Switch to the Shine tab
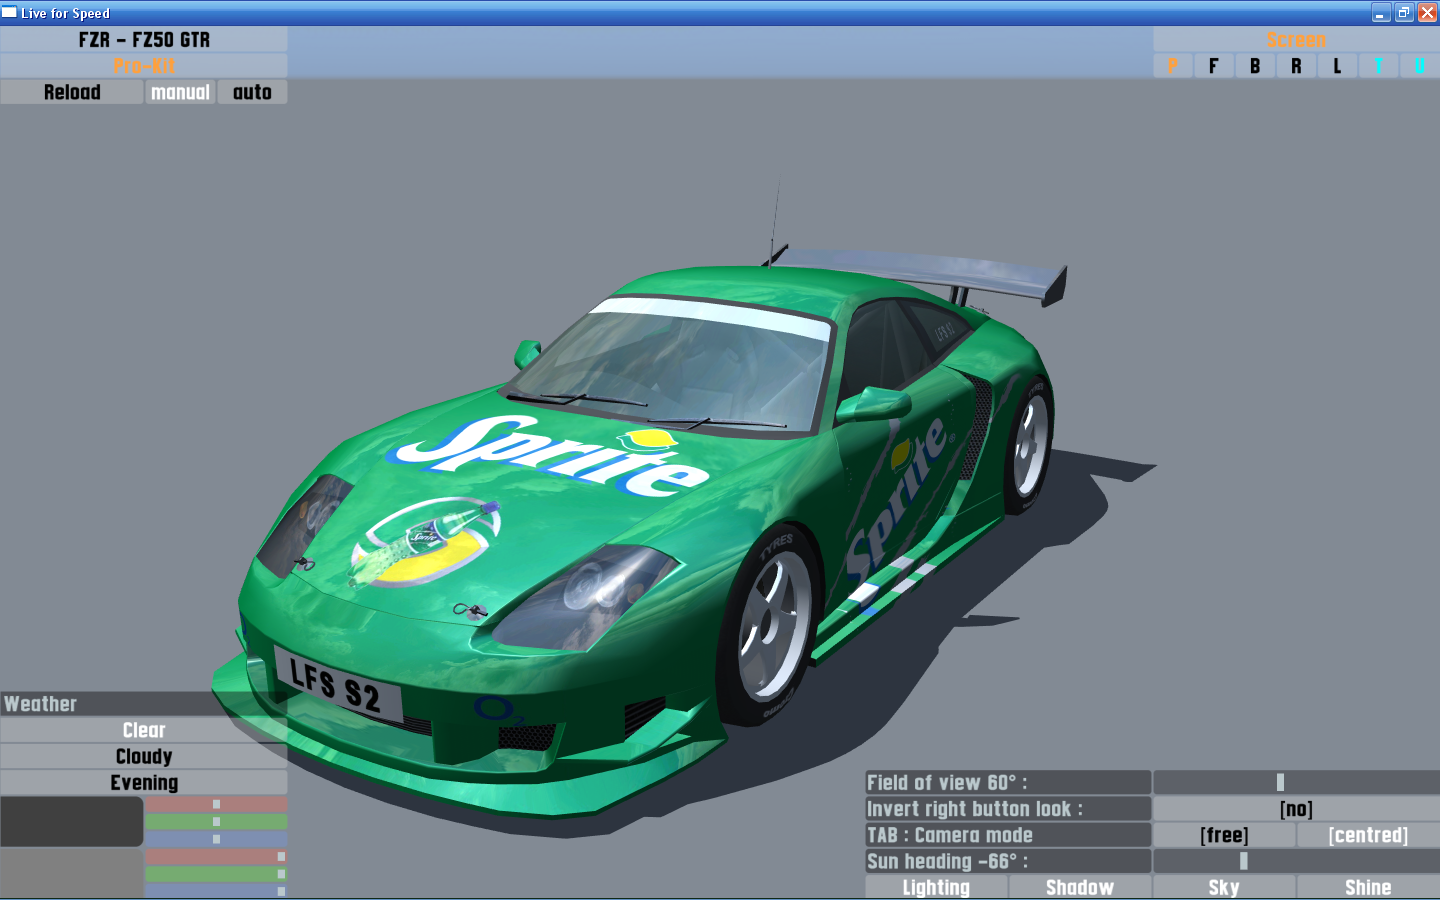1440x900 pixels. pyautogui.click(x=1368, y=887)
